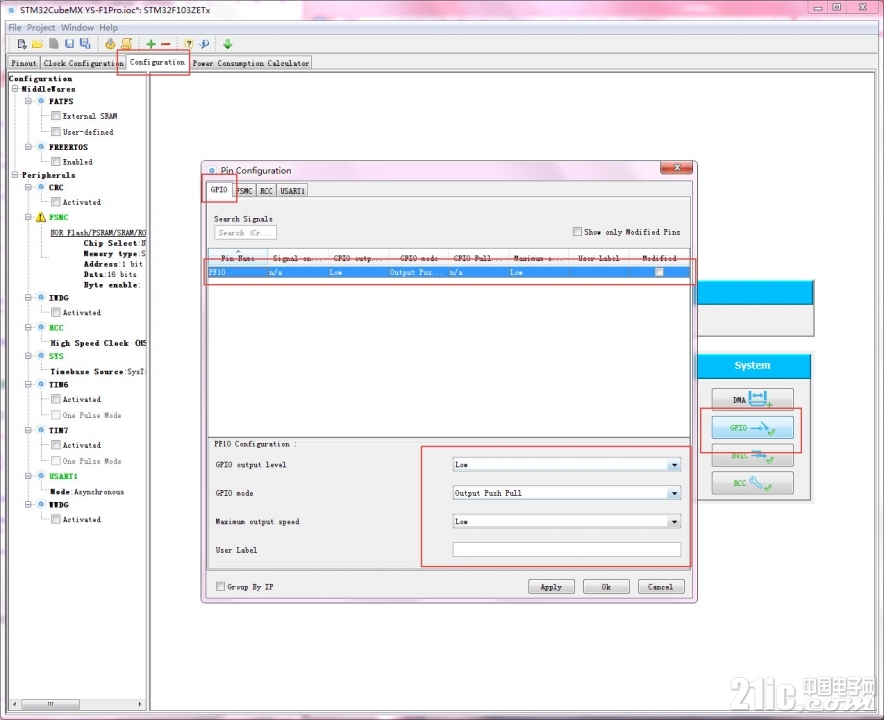This screenshot has height=720, width=884.
Task: Click the Cancel button
Action: tap(661, 587)
